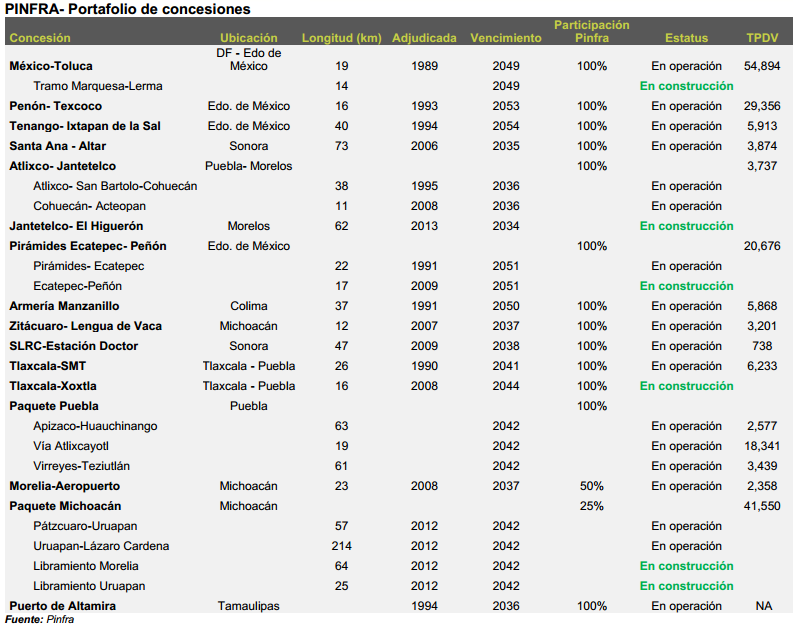Click 'Tramo Marquesa-Lerma' sub-row
Screen dimensions: 798x627
point(98,86)
